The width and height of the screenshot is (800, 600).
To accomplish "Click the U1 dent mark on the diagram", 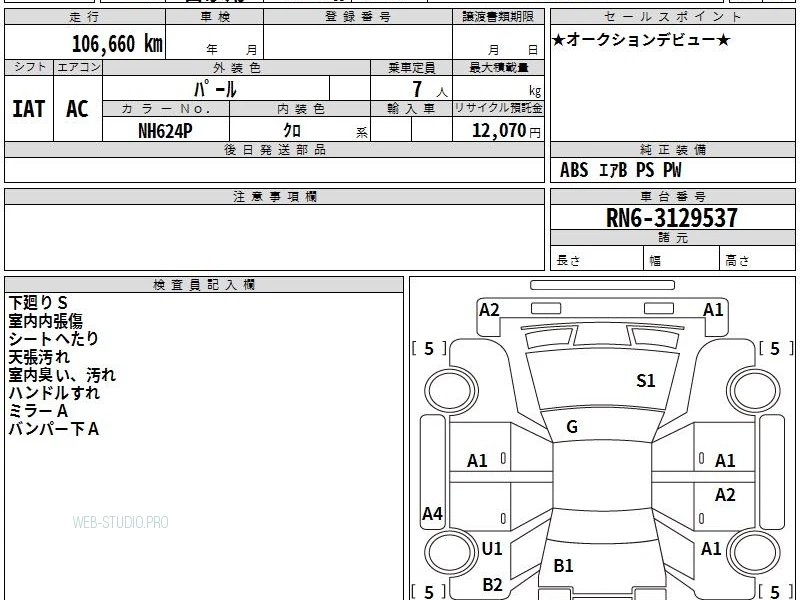I will pos(492,548).
